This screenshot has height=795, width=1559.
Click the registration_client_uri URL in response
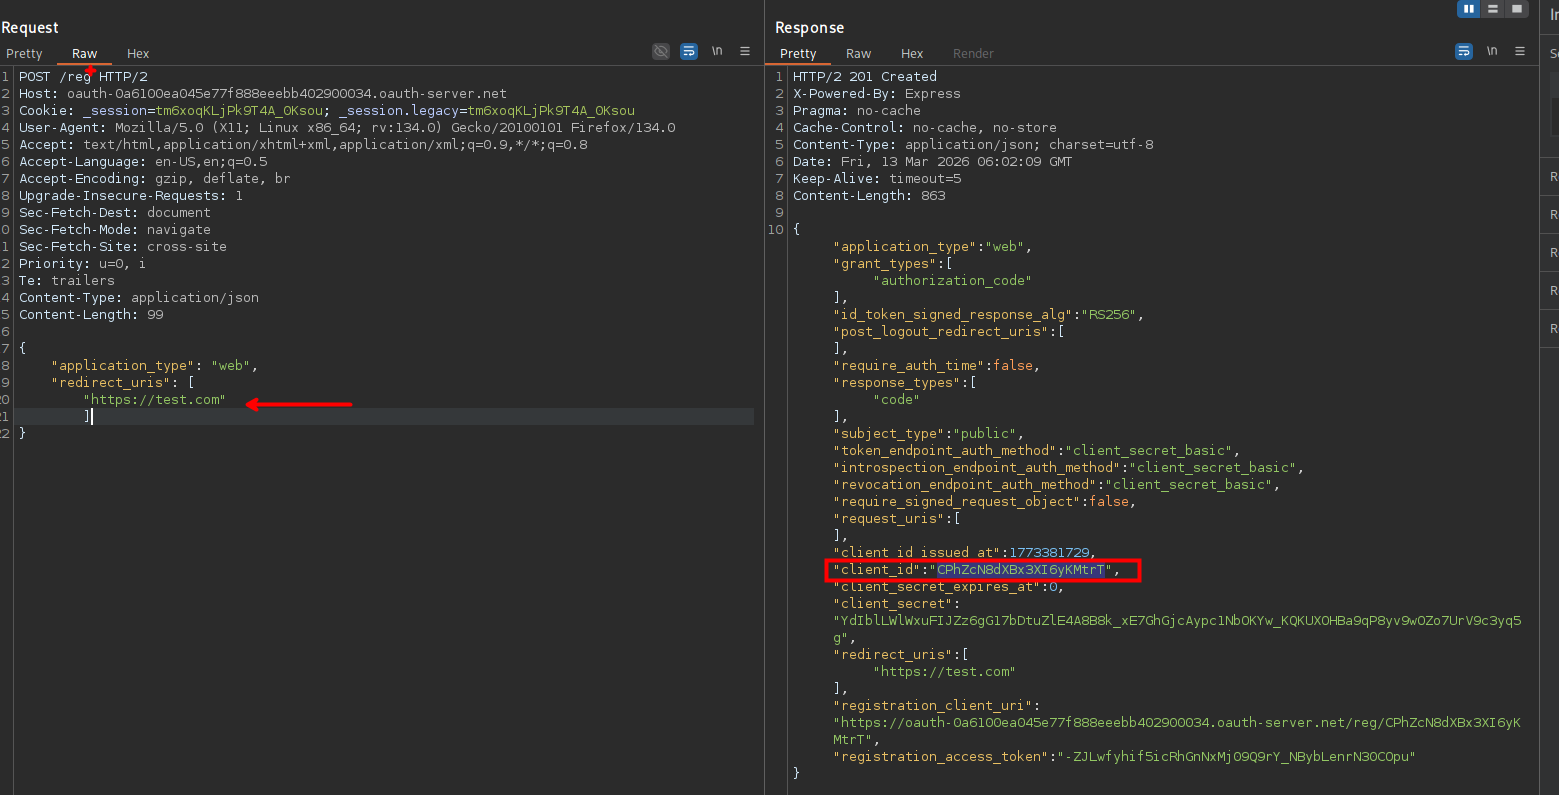point(1180,723)
